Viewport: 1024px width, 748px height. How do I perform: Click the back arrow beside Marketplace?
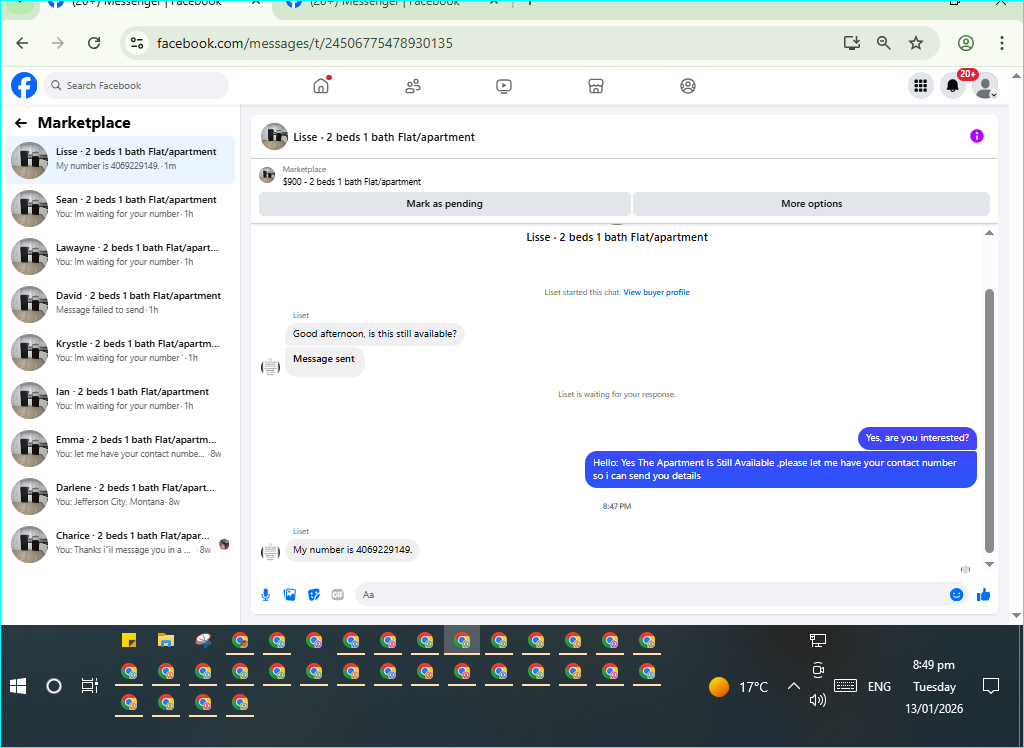pos(21,123)
